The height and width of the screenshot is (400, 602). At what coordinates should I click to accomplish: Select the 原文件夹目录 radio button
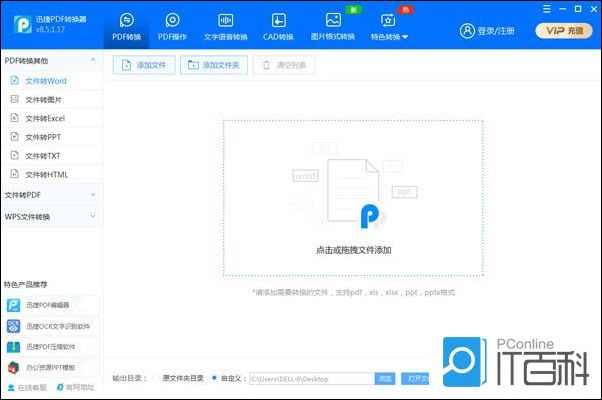click(156, 378)
